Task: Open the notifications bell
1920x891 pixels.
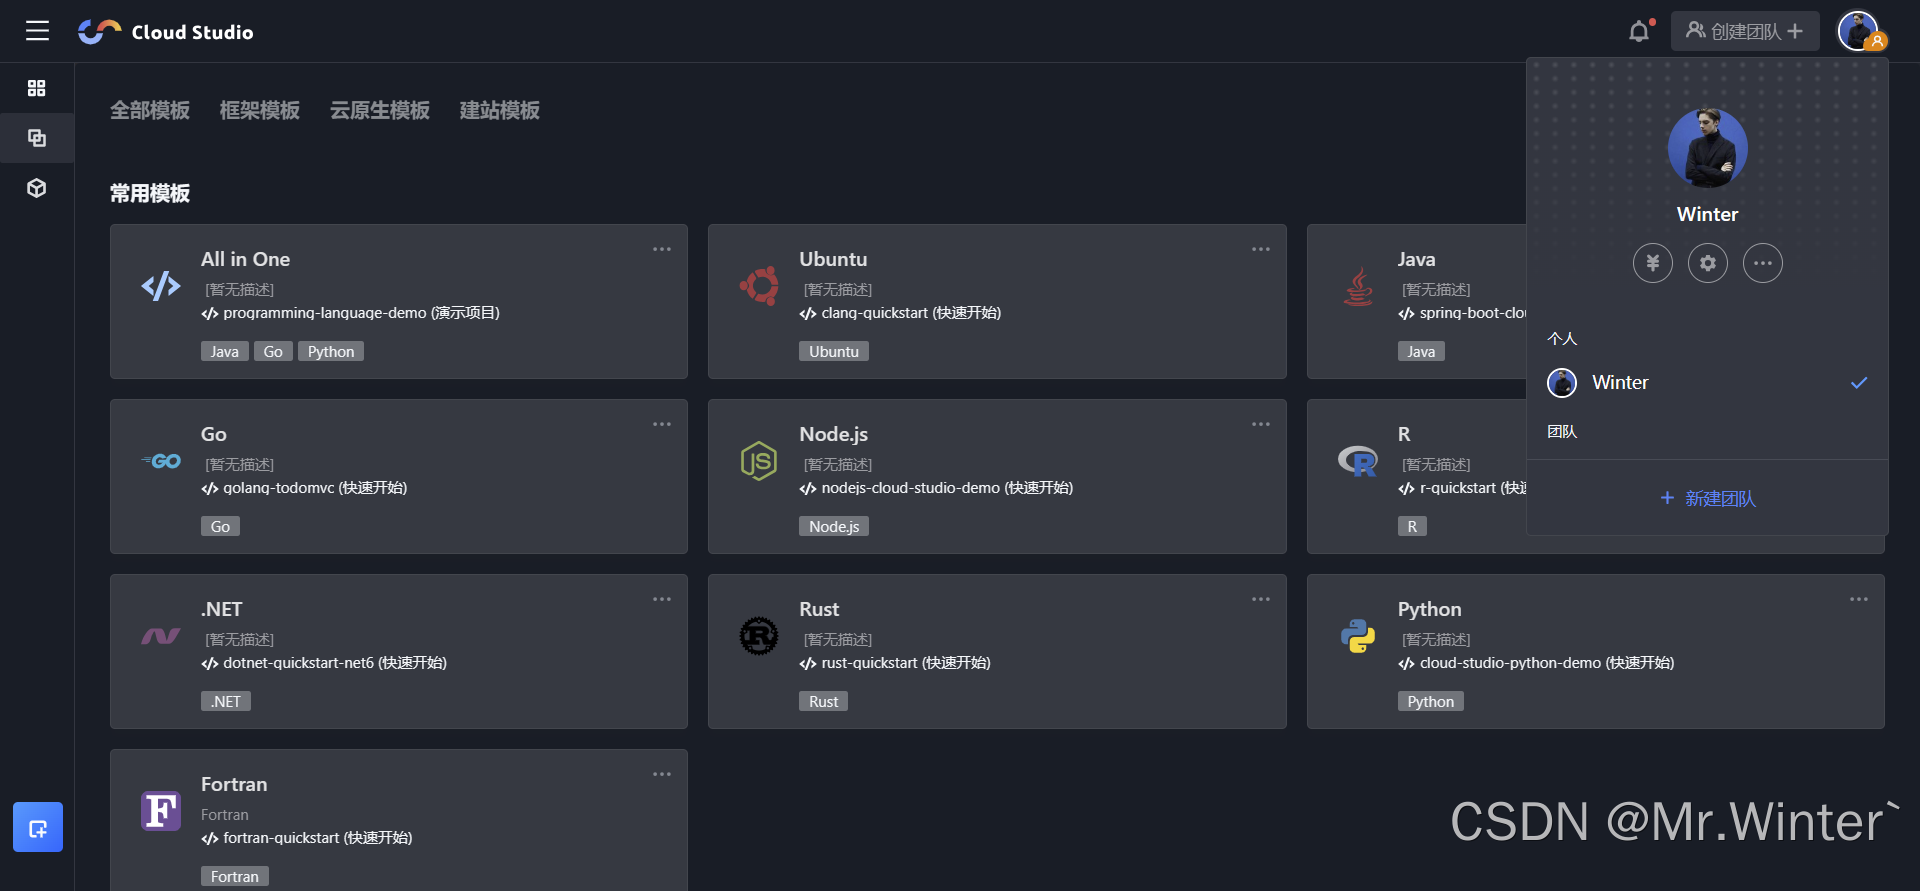Action: coord(1639,31)
